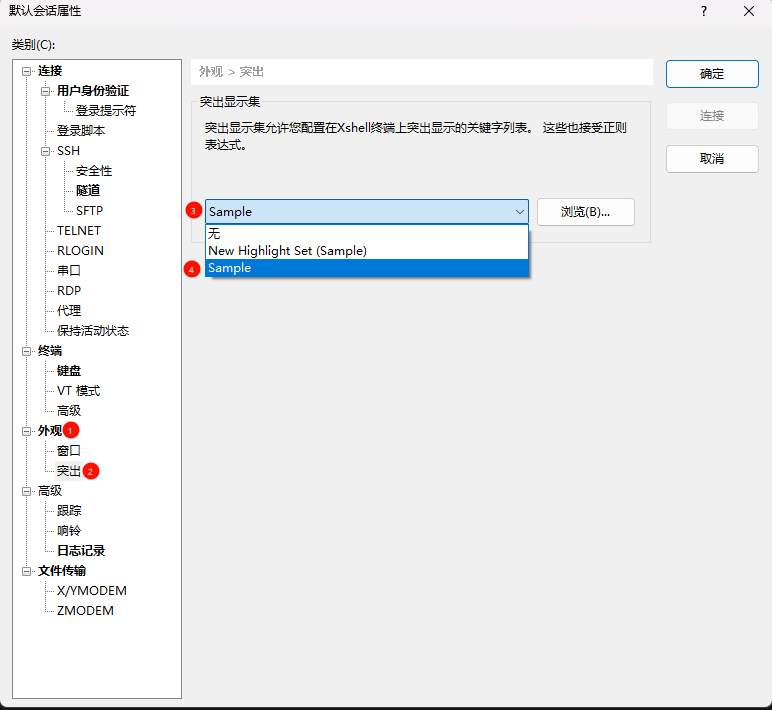The width and height of the screenshot is (772, 710).
Task: Open the 登录脚本 tree item
Action: [x=81, y=131]
